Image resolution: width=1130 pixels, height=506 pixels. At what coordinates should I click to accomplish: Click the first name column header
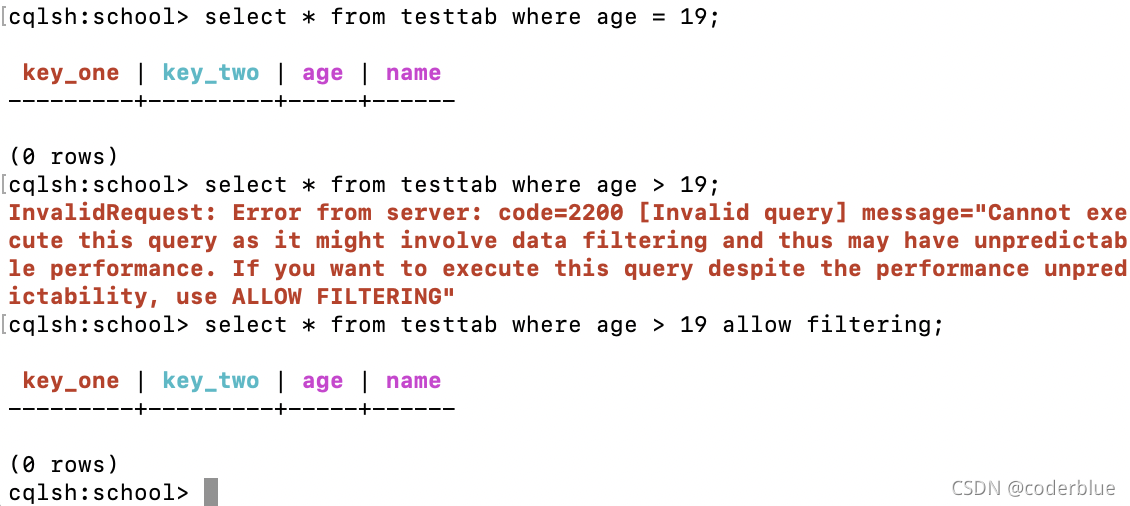click(413, 74)
